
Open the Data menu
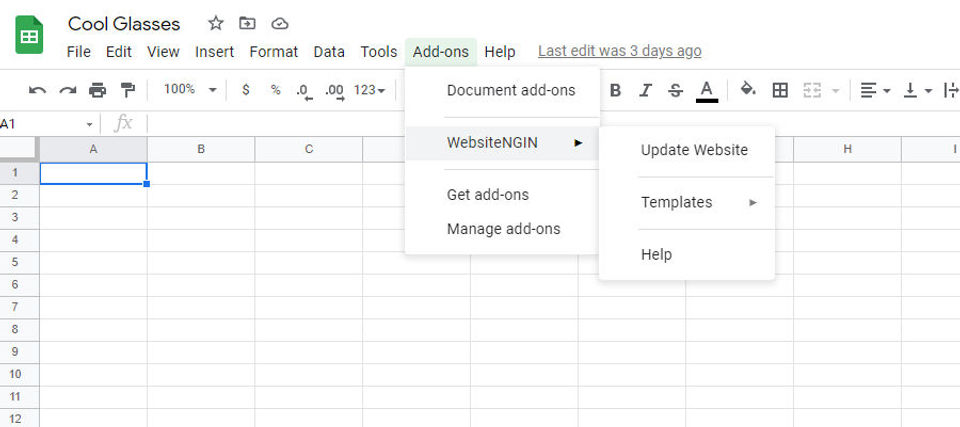pyautogui.click(x=329, y=52)
